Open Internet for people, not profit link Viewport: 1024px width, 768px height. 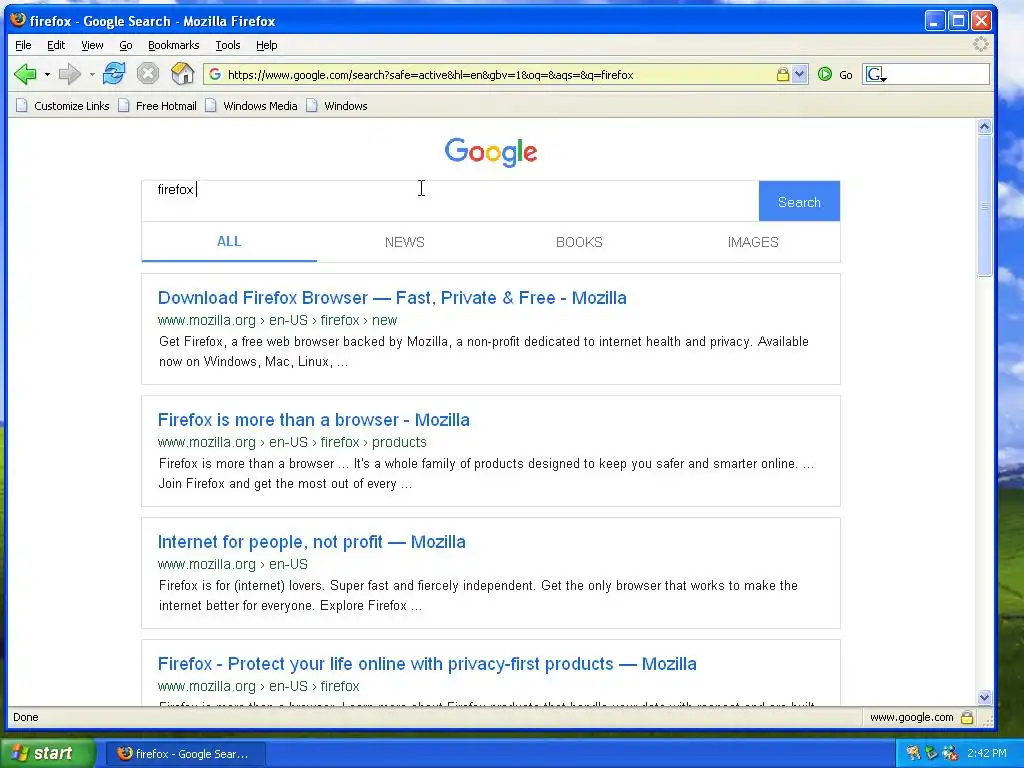point(312,542)
